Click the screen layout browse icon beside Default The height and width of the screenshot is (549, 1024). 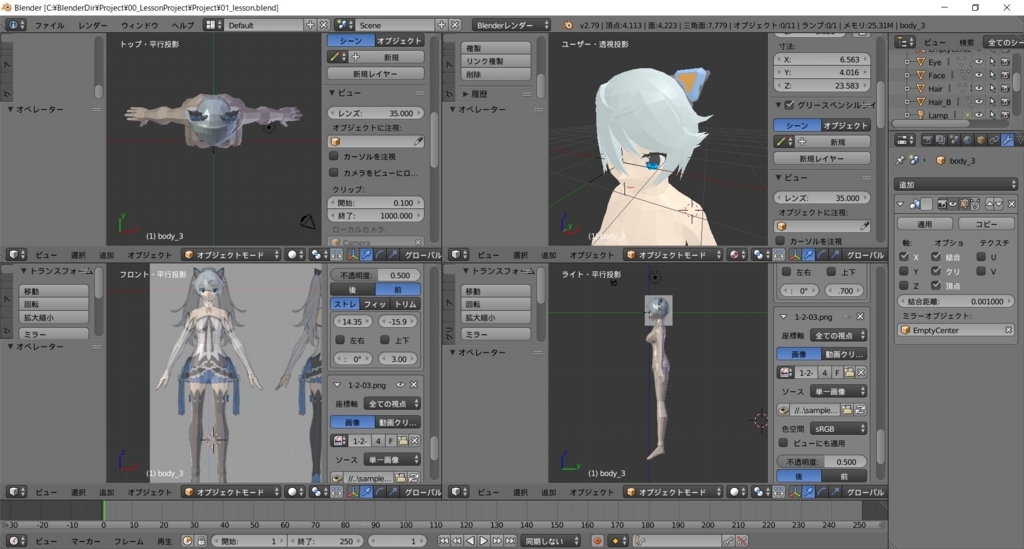212,25
